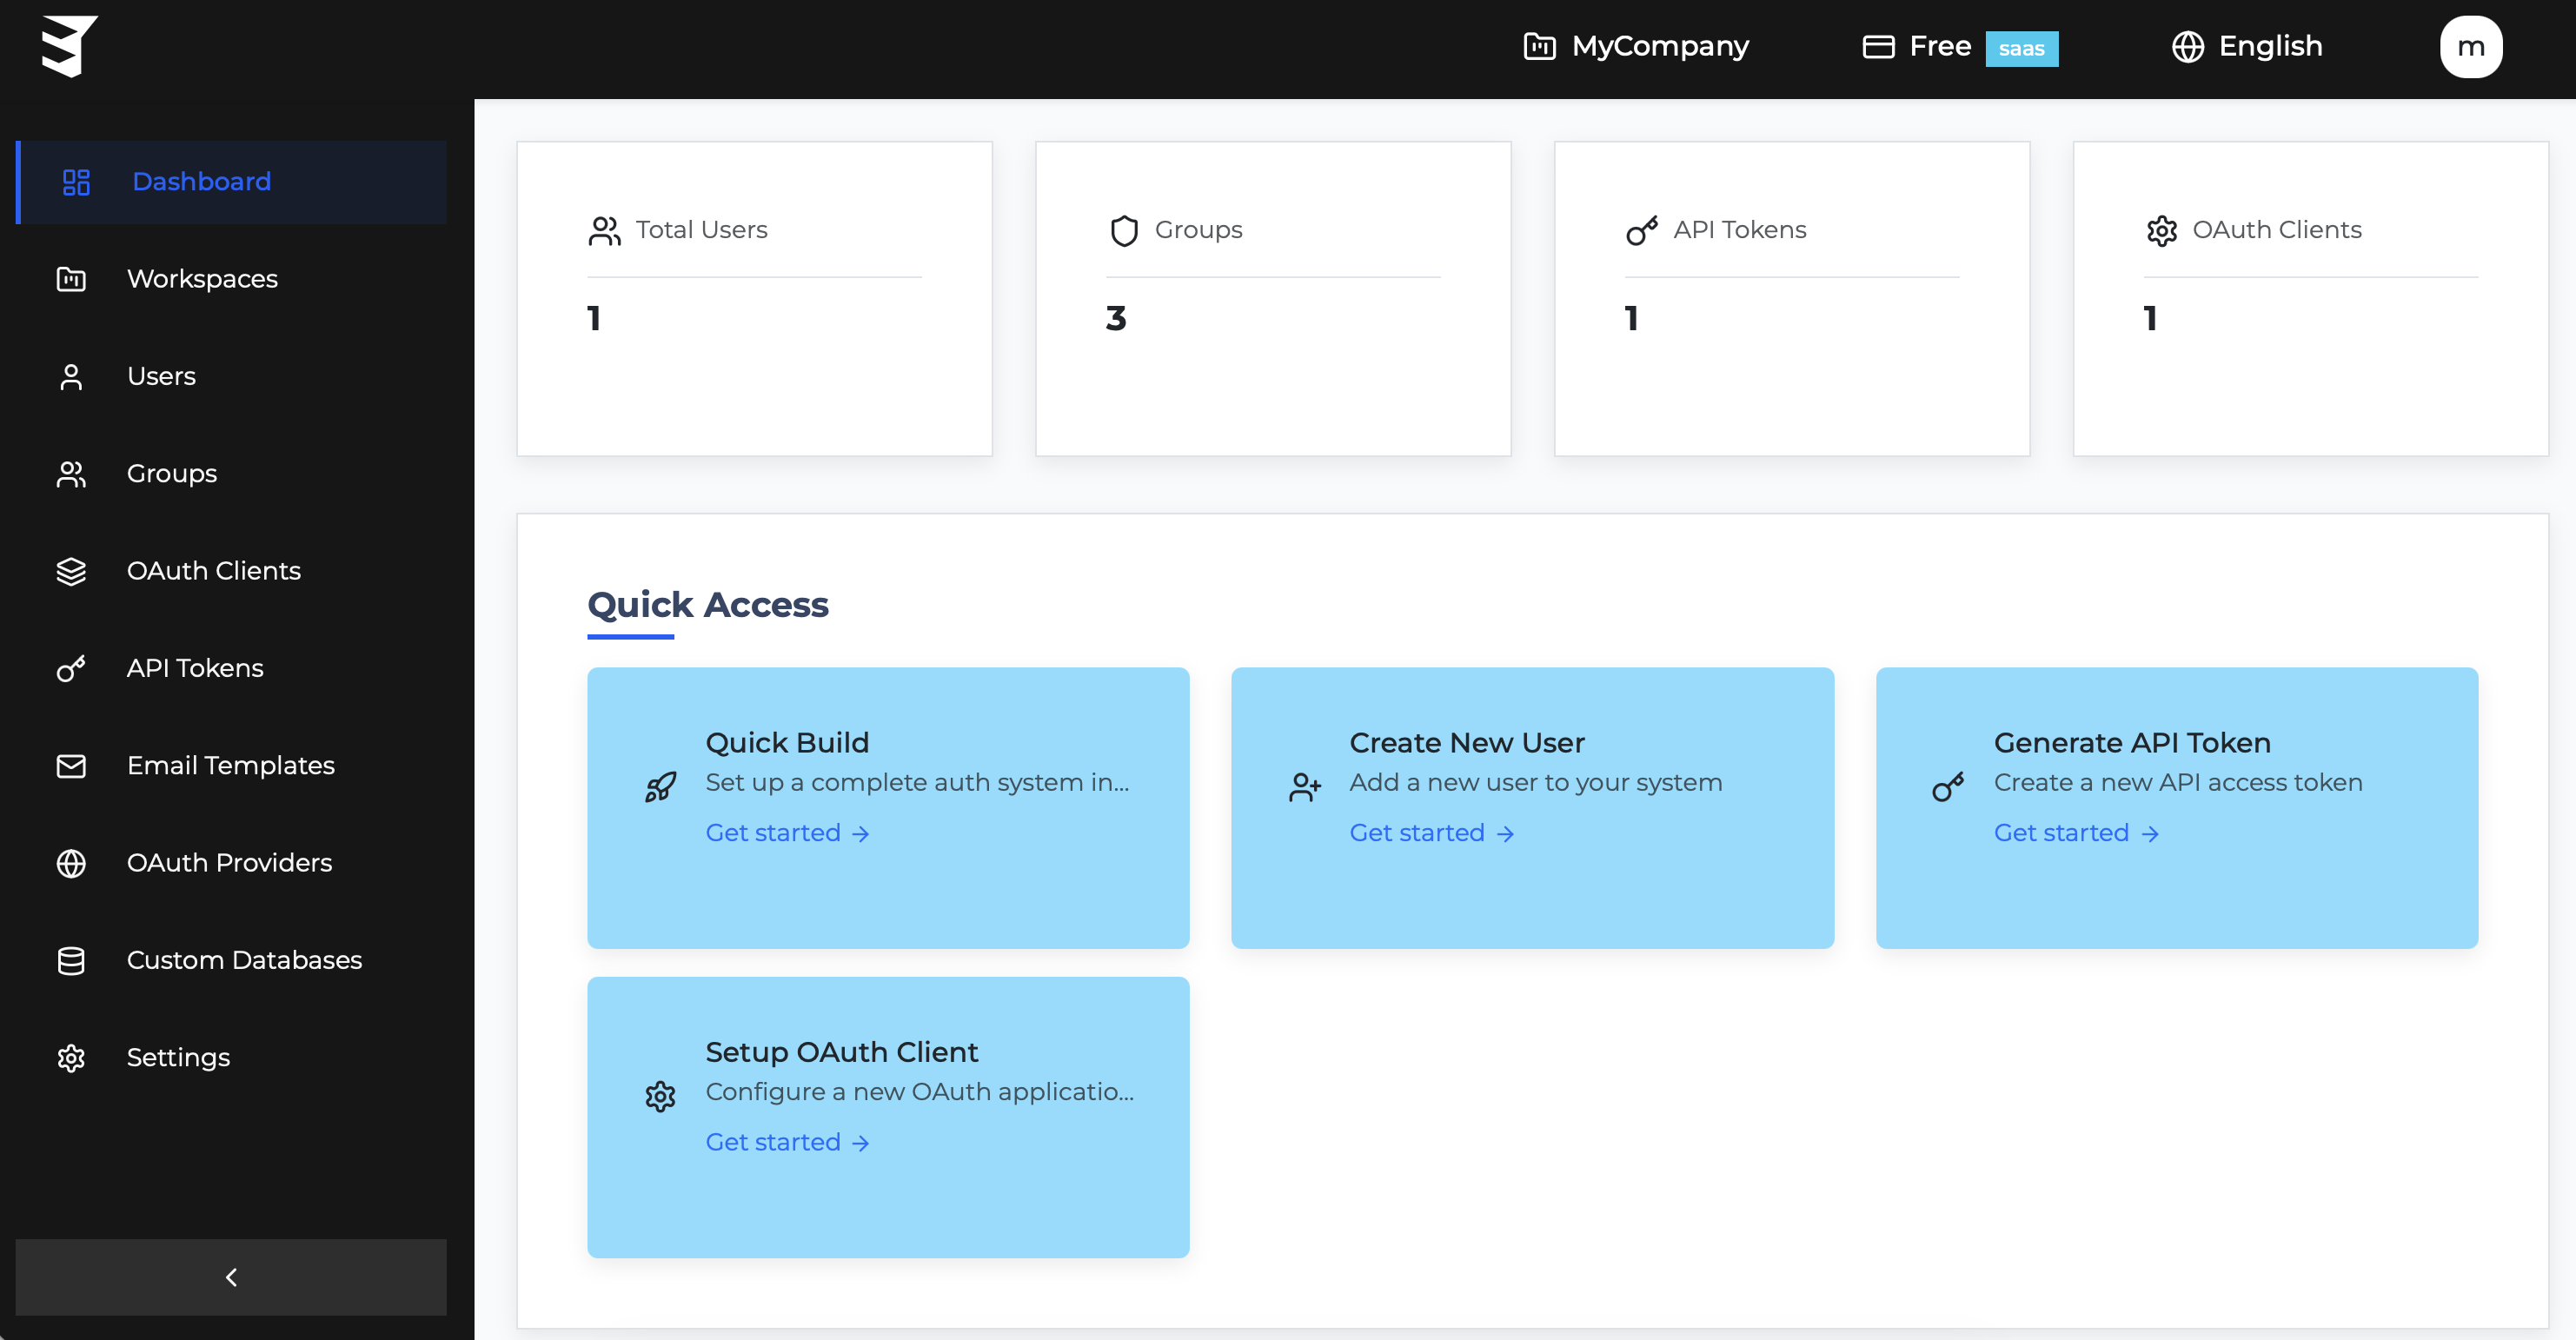Click the gear icon on OAuth Clients stat card
This screenshot has width=2576, height=1340.
pyautogui.click(x=2161, y=231)
